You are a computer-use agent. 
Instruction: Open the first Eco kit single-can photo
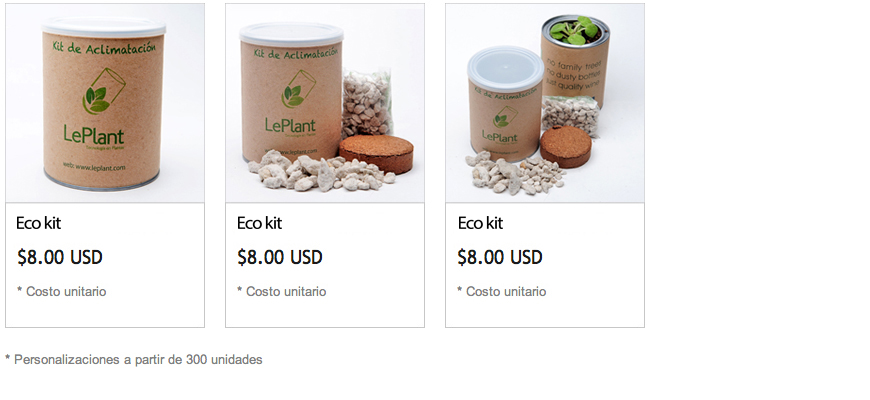pos(105,103)
